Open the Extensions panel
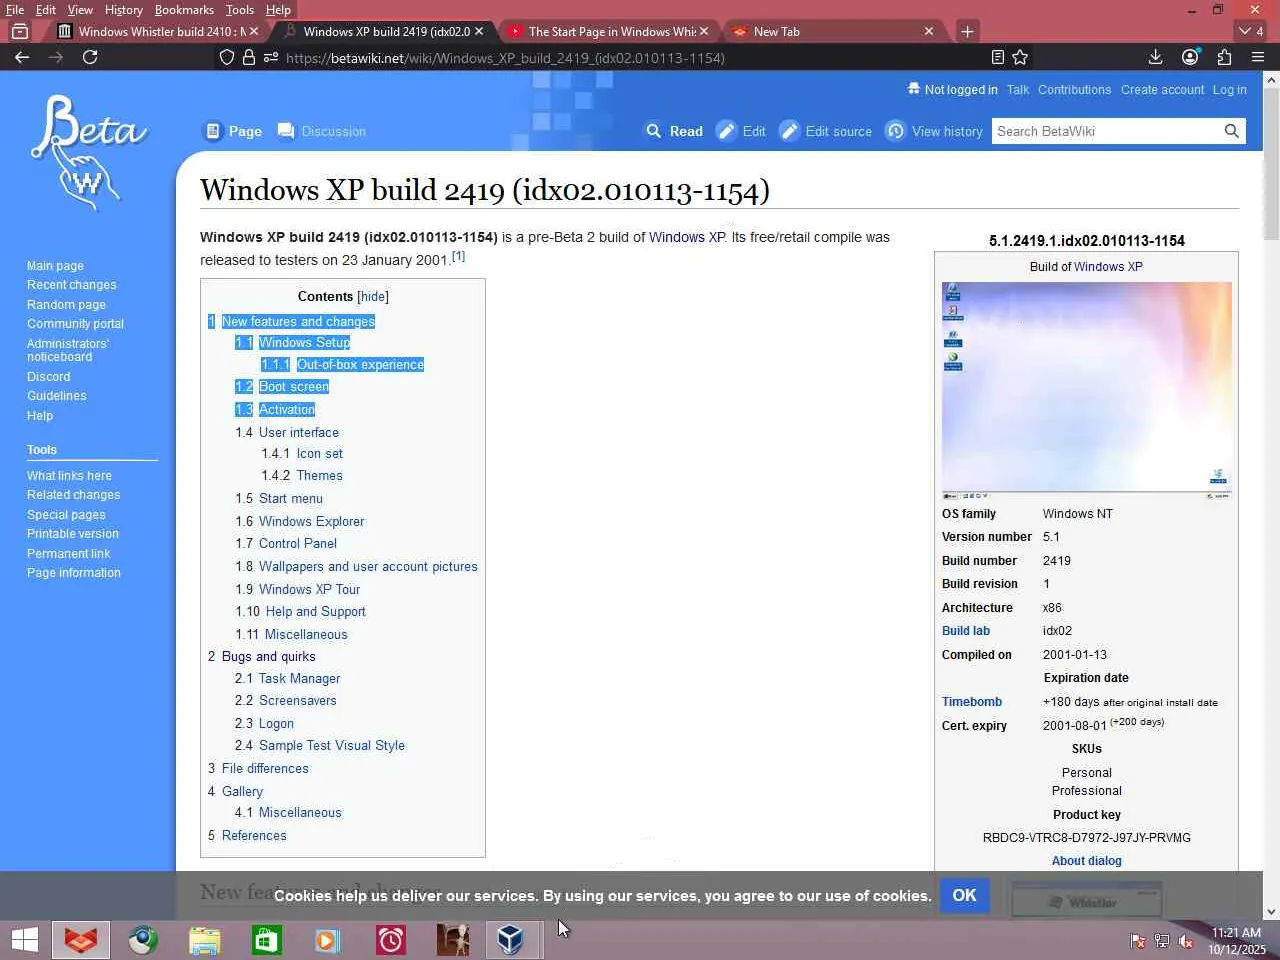 click(x=1224, y=57)
